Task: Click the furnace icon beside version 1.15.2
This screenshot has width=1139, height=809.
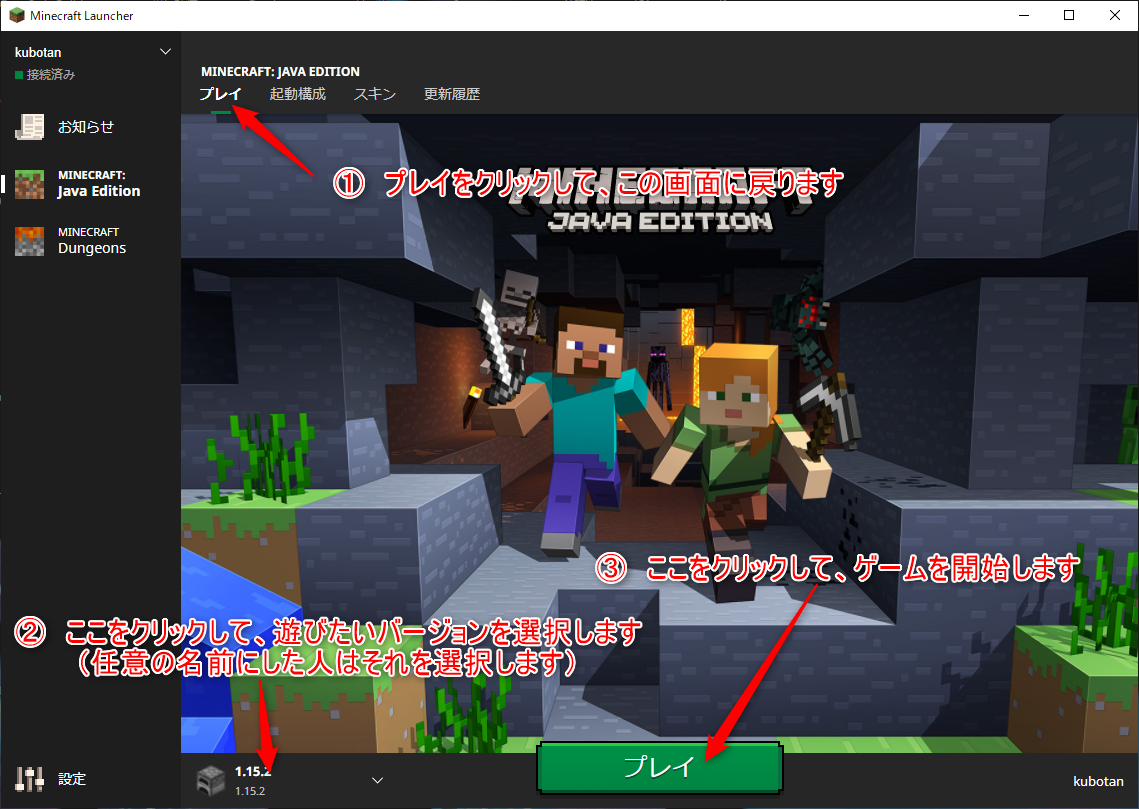Action: pyautogui.click(x=210, y=780)
